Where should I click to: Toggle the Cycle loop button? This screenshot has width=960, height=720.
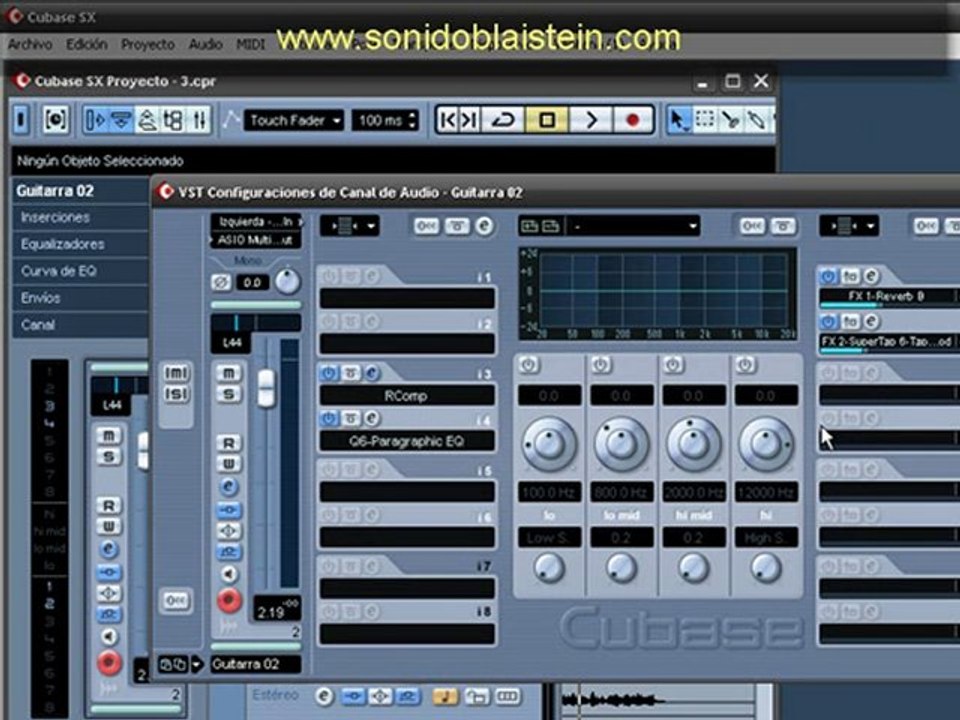coord(503,119)
